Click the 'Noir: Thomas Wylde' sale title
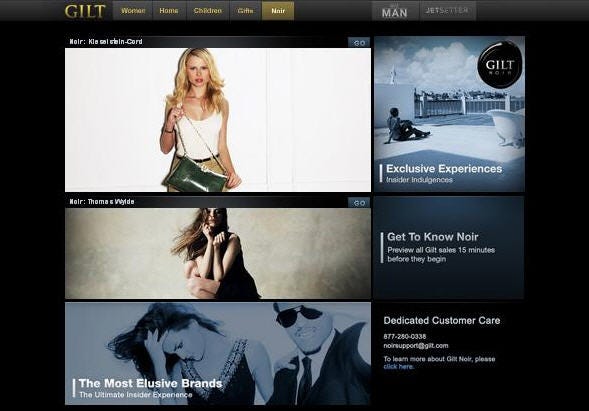 (102, 202)
